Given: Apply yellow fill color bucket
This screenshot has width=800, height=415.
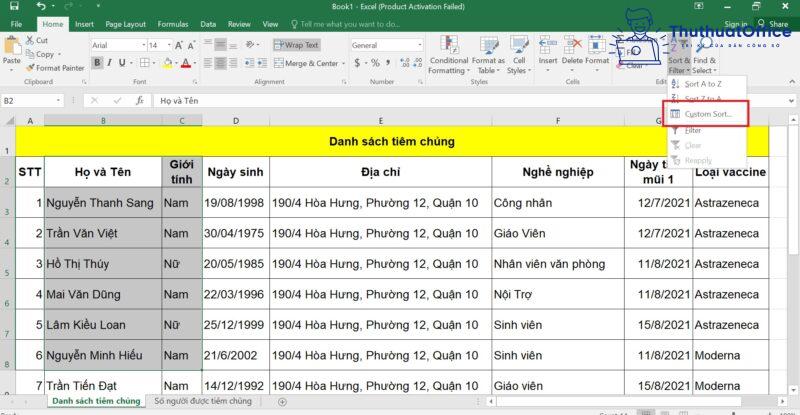Looking at the screenshot, I should (167, 63).
